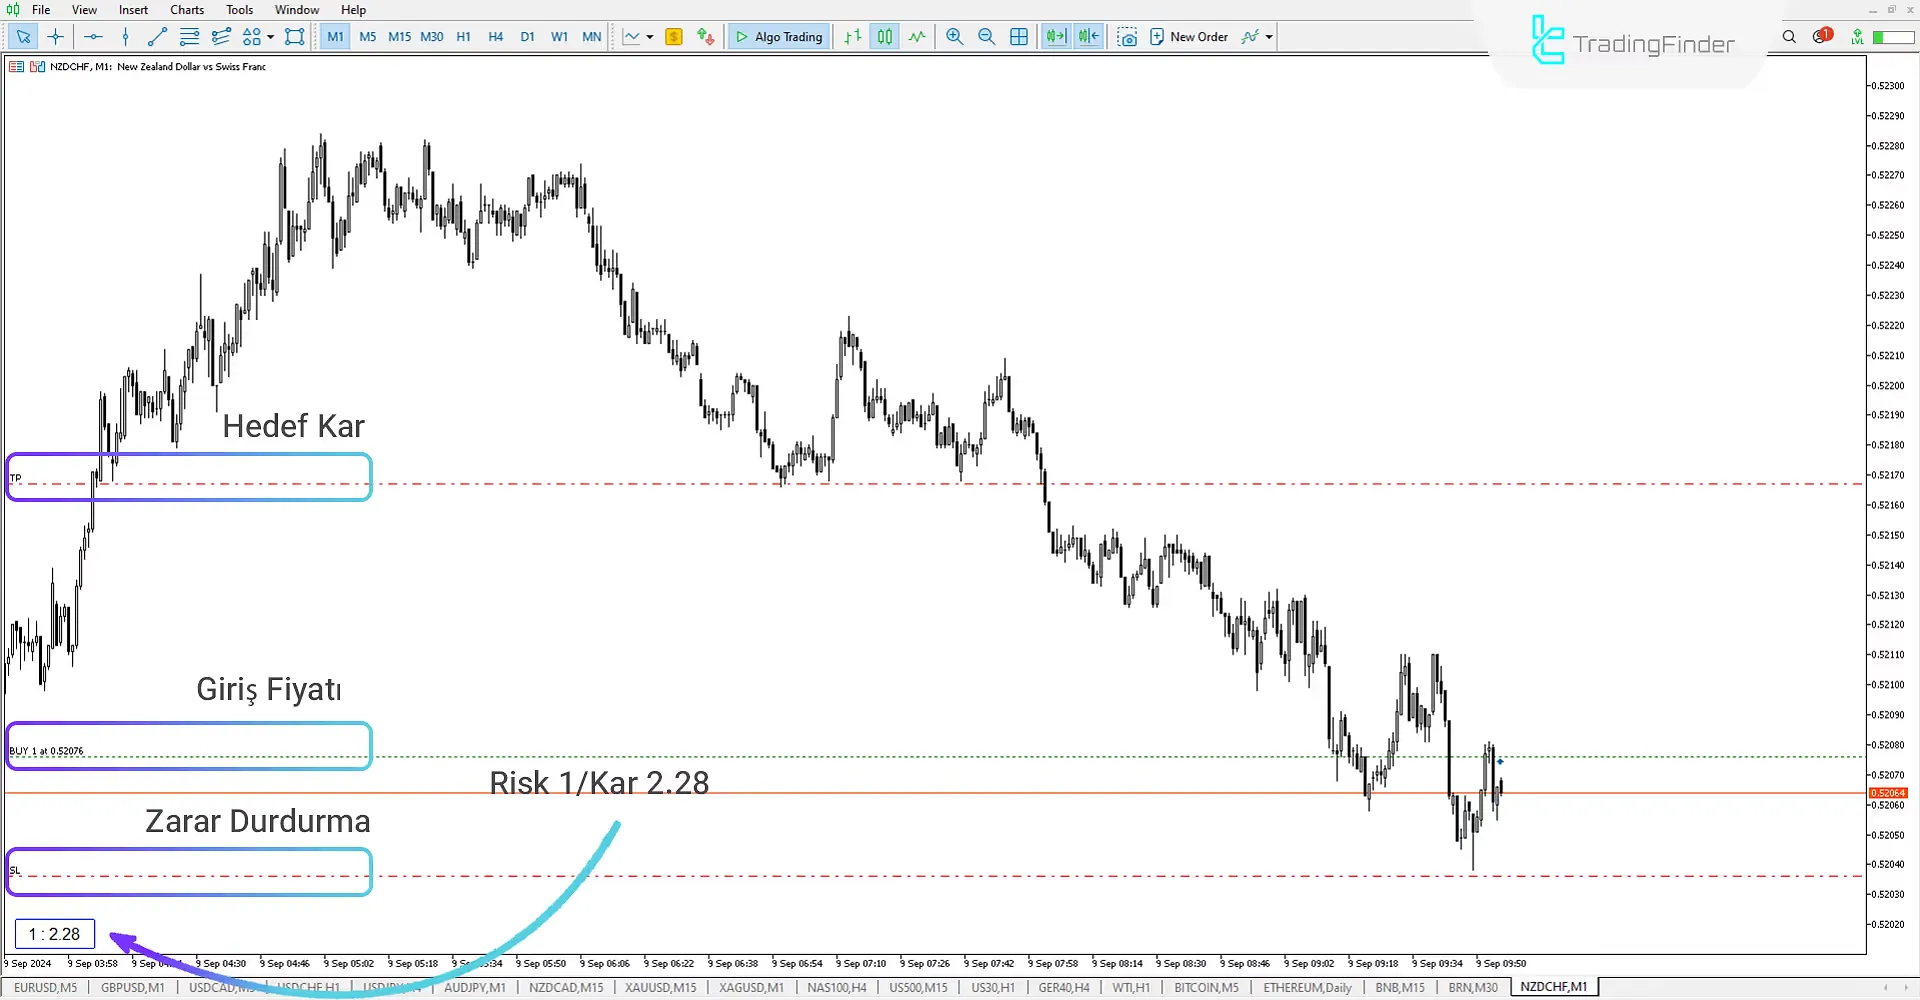Toggle Algo Trading on
Image resolution: width=1920 pixels, height=1000 pixels.
coord(779,36)
